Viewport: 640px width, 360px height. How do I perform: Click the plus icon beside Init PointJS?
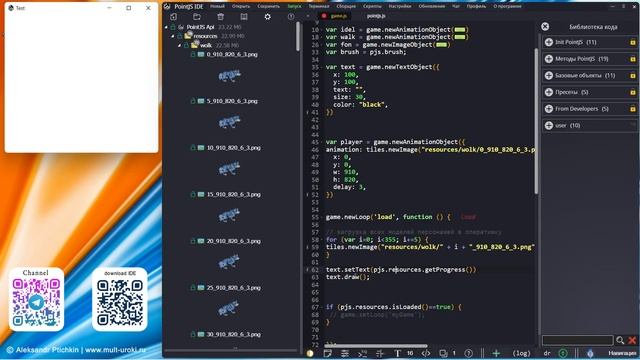coord(549,42)
